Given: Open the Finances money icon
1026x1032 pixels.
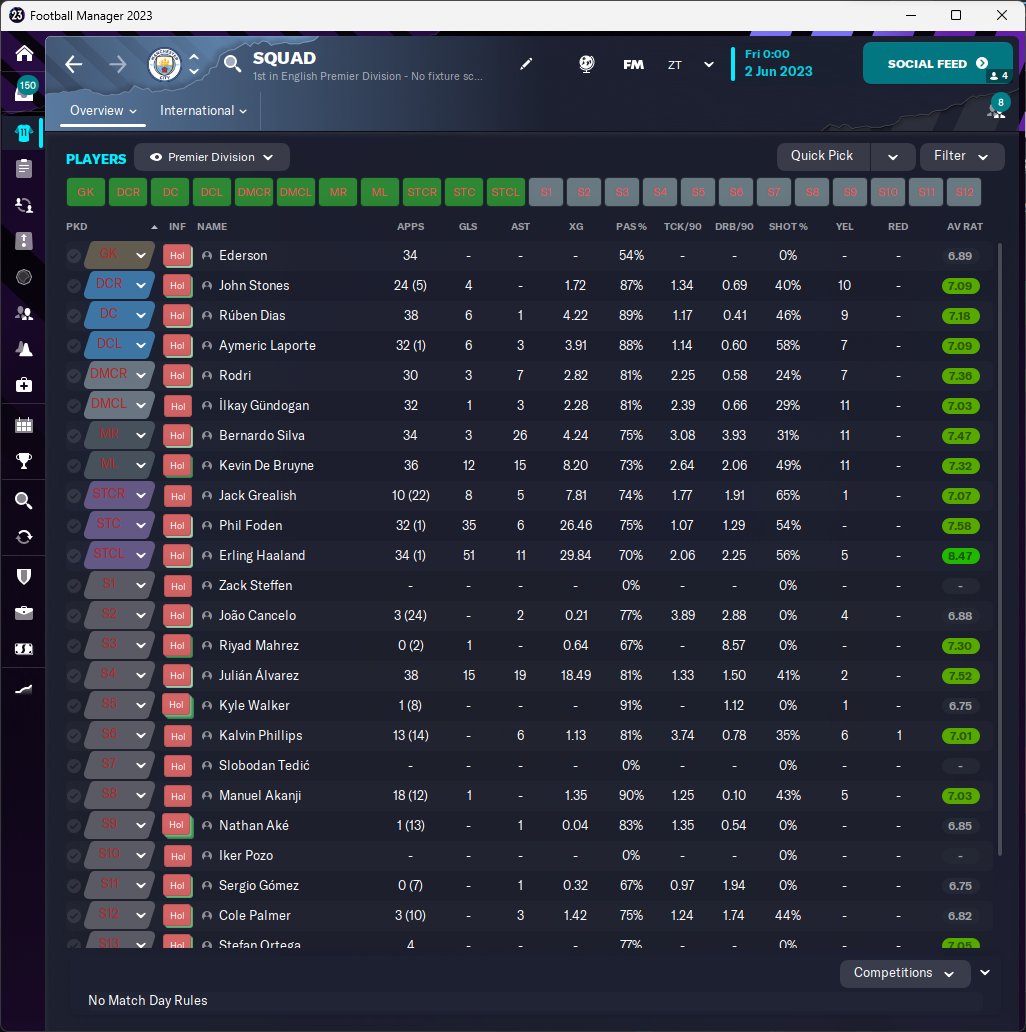Looking at the screenshot, I should (x=24, y=649).
